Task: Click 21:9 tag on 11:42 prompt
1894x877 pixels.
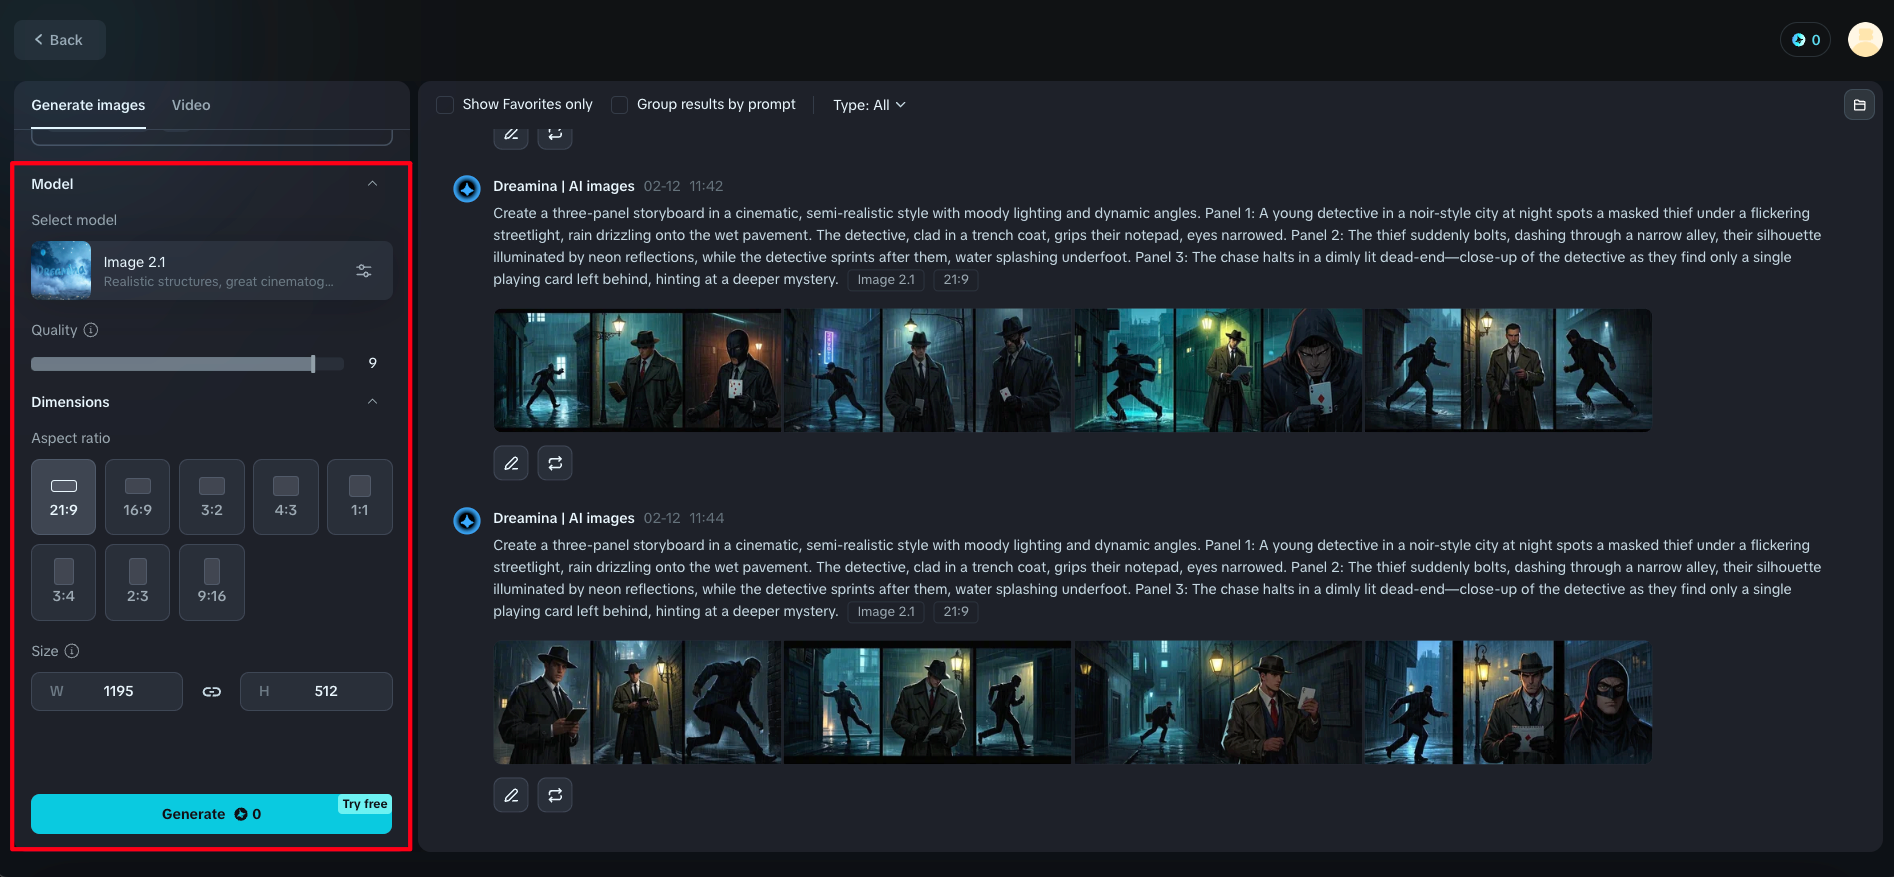Action: click(956, 280)
